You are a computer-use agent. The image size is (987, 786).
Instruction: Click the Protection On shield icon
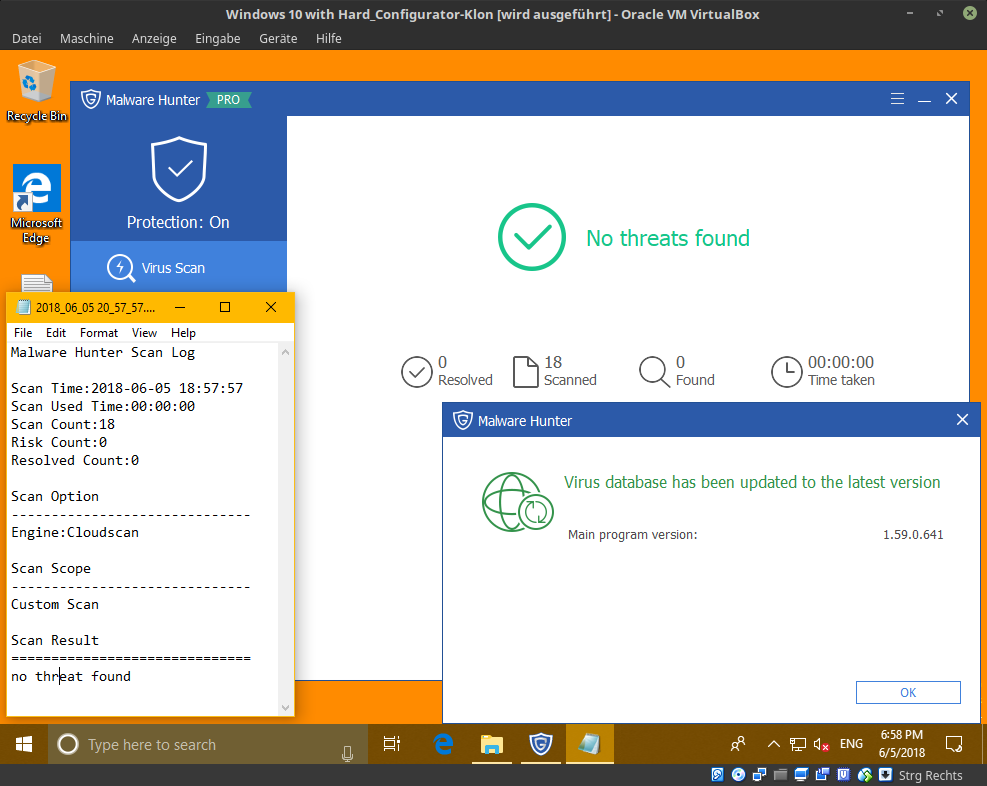pyautogui.click(x=179, y=169)
